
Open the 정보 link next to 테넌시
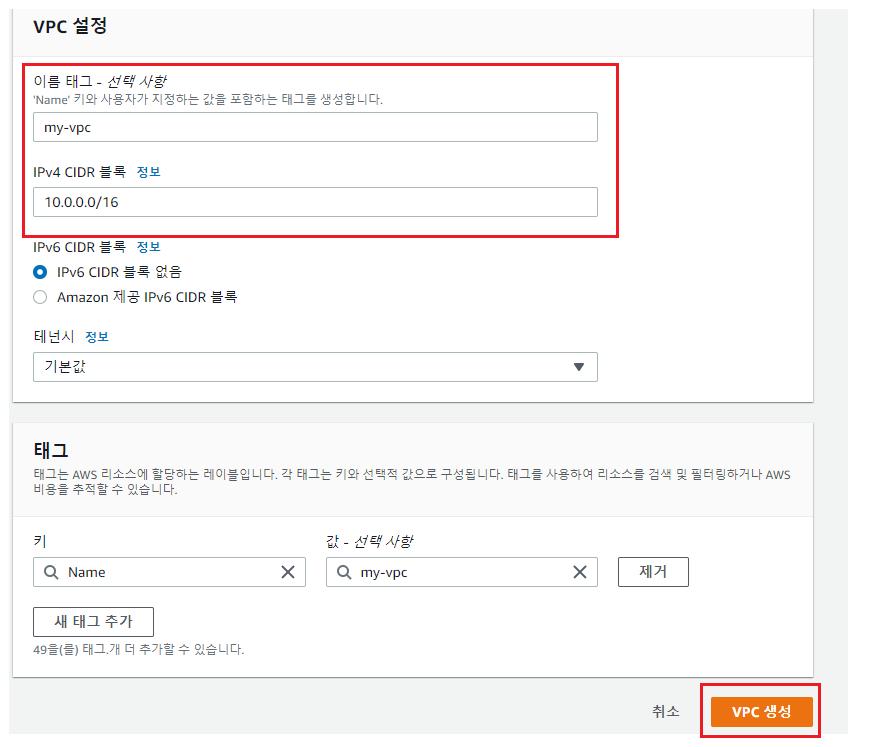point(97,337)
